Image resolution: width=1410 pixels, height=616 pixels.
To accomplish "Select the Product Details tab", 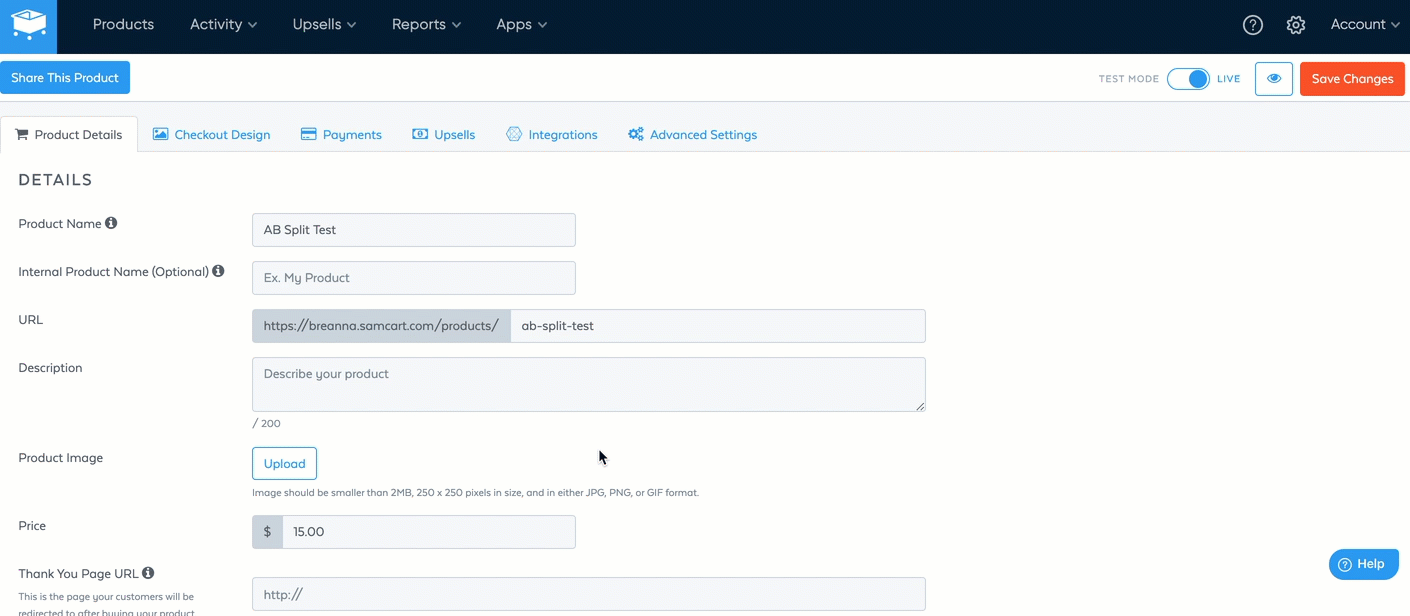I will pos(69,134).
